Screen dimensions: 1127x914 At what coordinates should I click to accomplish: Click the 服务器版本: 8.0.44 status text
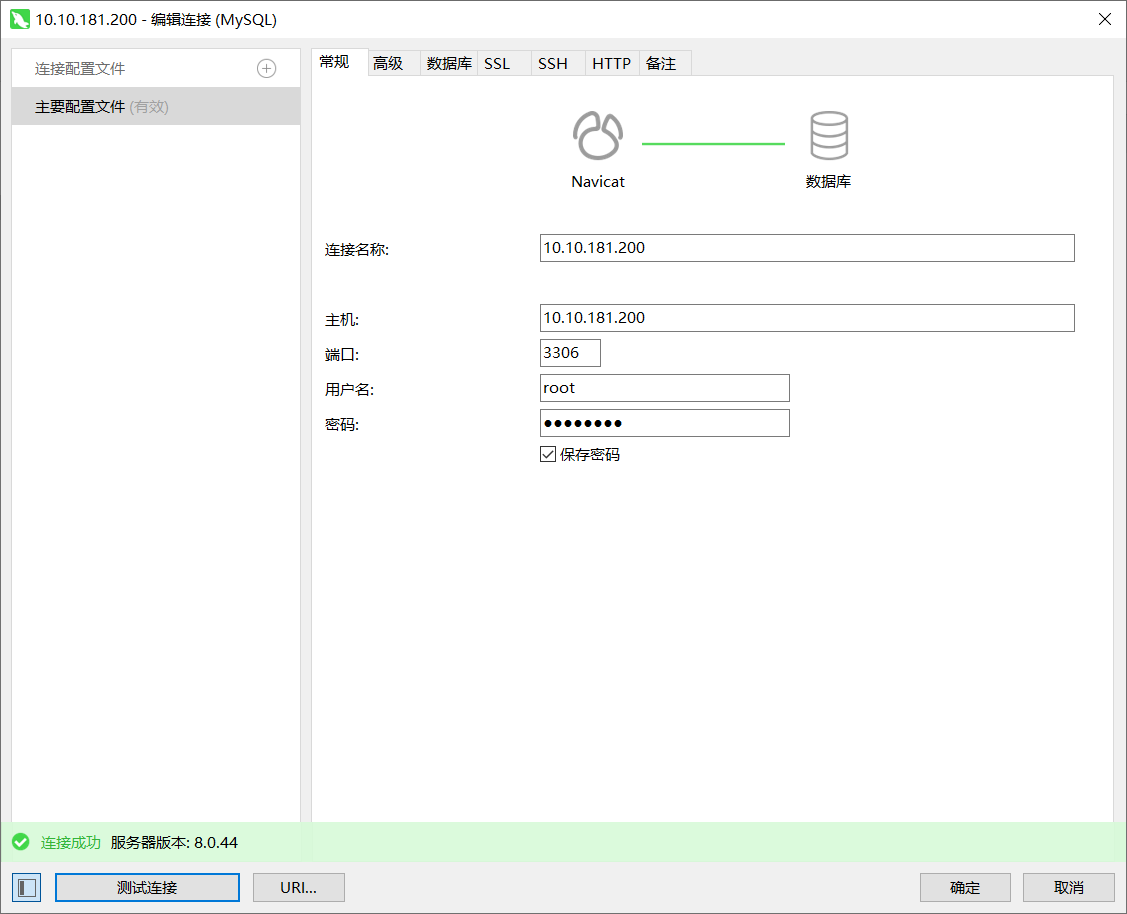(x=174, y=842)
